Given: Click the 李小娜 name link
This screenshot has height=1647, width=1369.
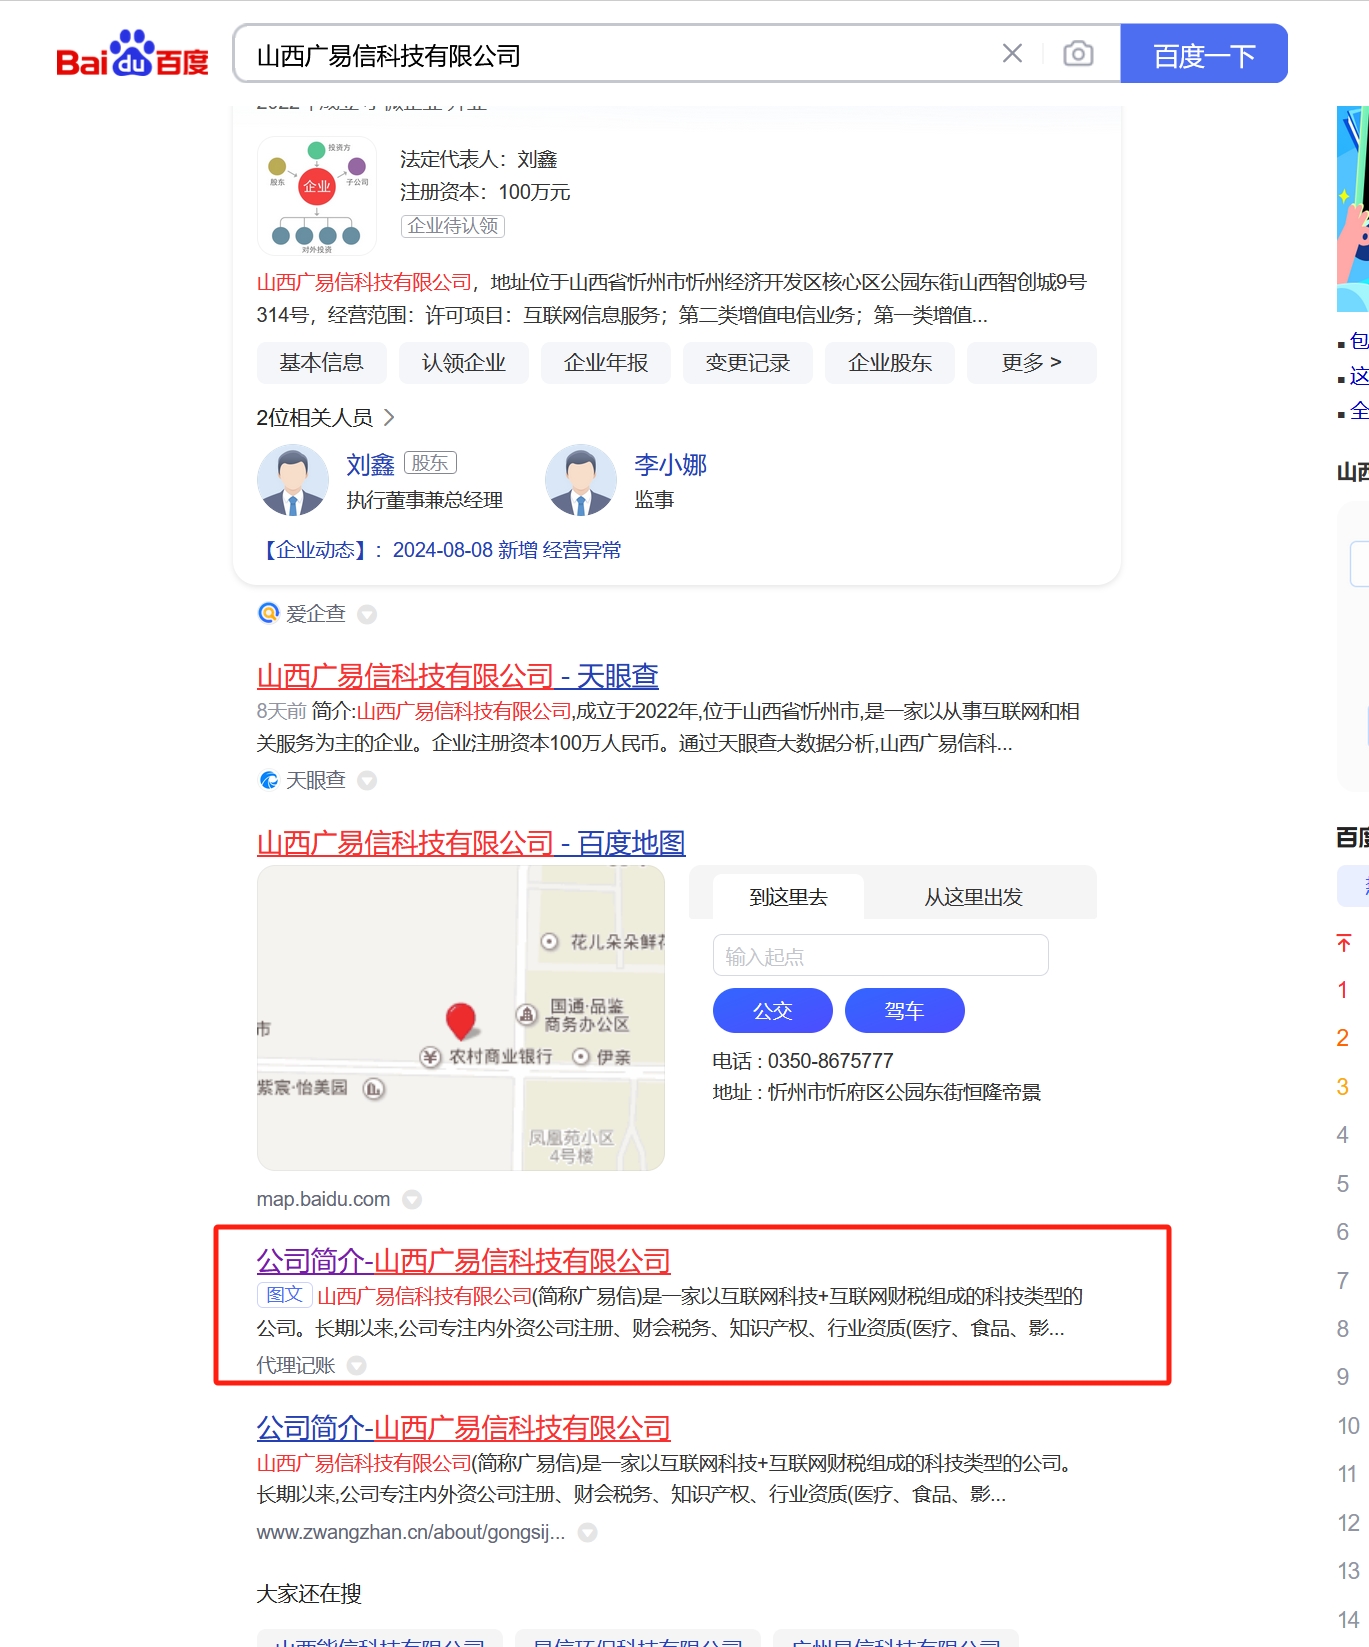Looking at the screenshot, I should pyautogui.click(x=671, y=465).
